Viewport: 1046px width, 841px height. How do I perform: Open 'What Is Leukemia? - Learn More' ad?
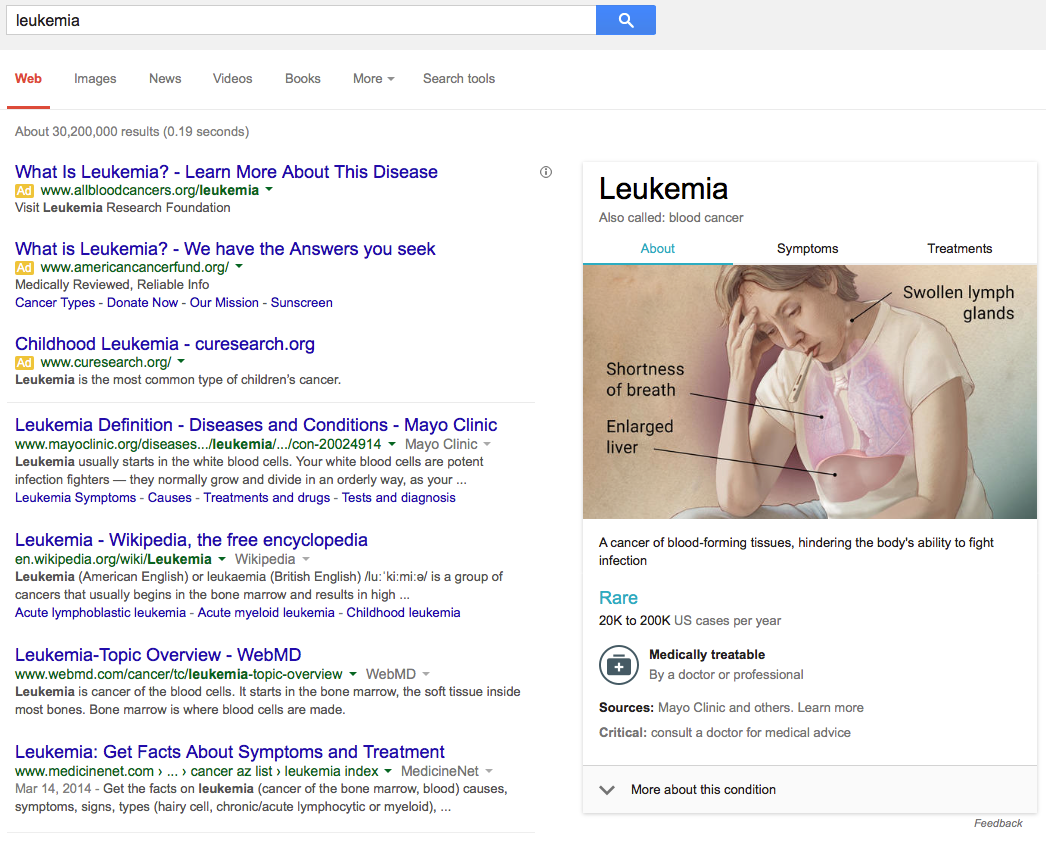(226, 172)
